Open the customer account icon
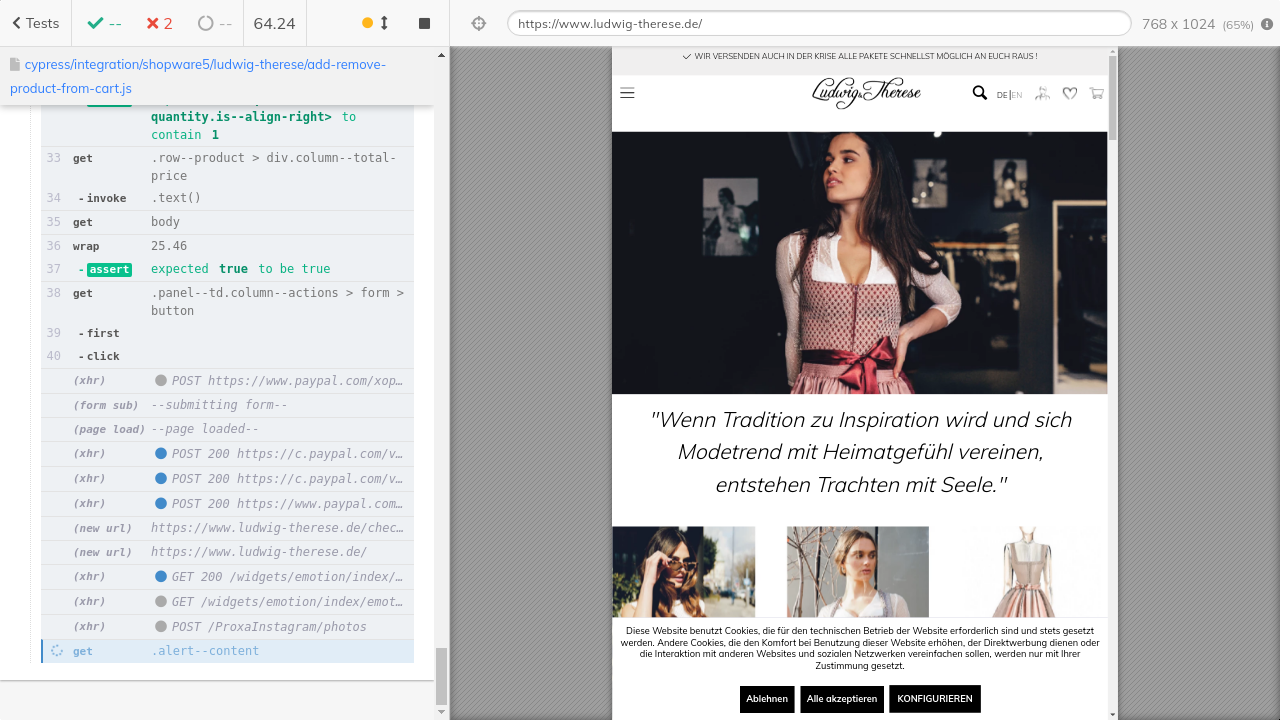 tap(1042, 93)
